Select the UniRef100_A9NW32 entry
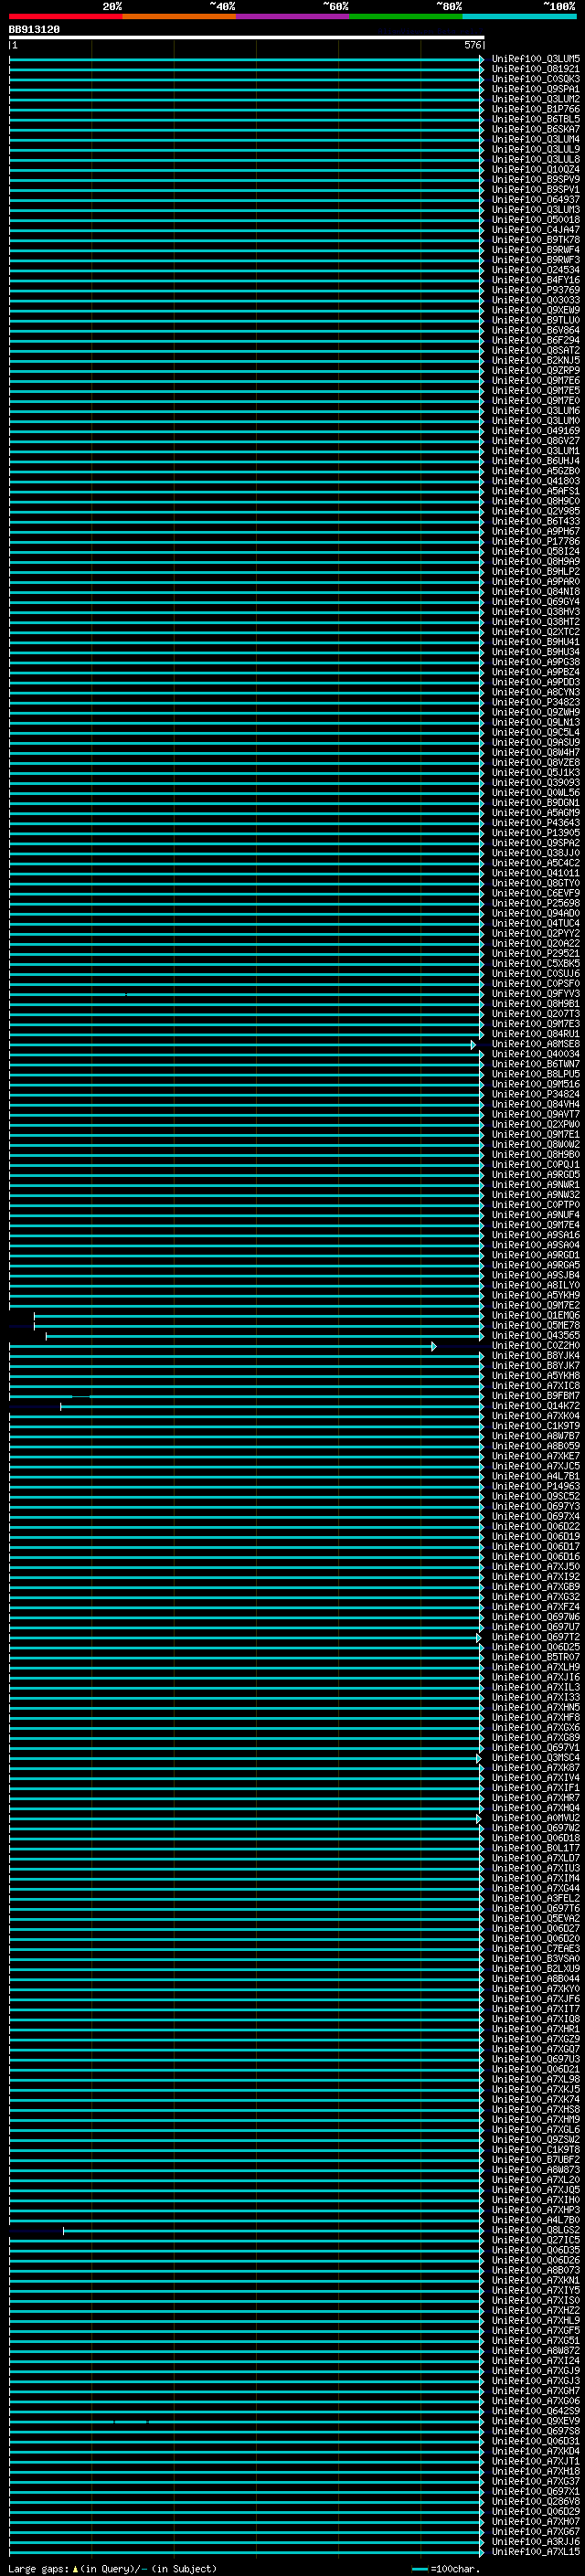Image resolution: width=585 pixels, height=2576 pixels. click(536, 1195)
